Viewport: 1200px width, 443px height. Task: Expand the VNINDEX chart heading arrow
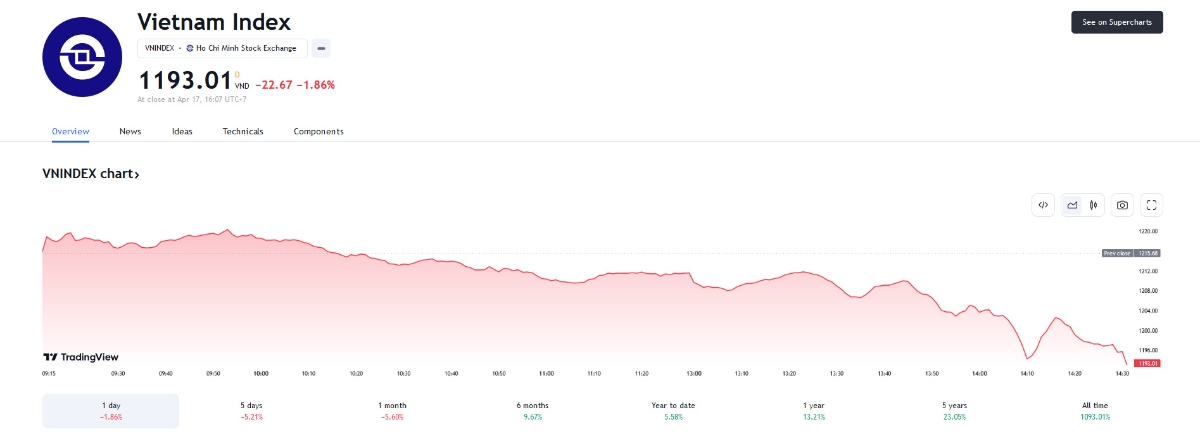(136, 175)
